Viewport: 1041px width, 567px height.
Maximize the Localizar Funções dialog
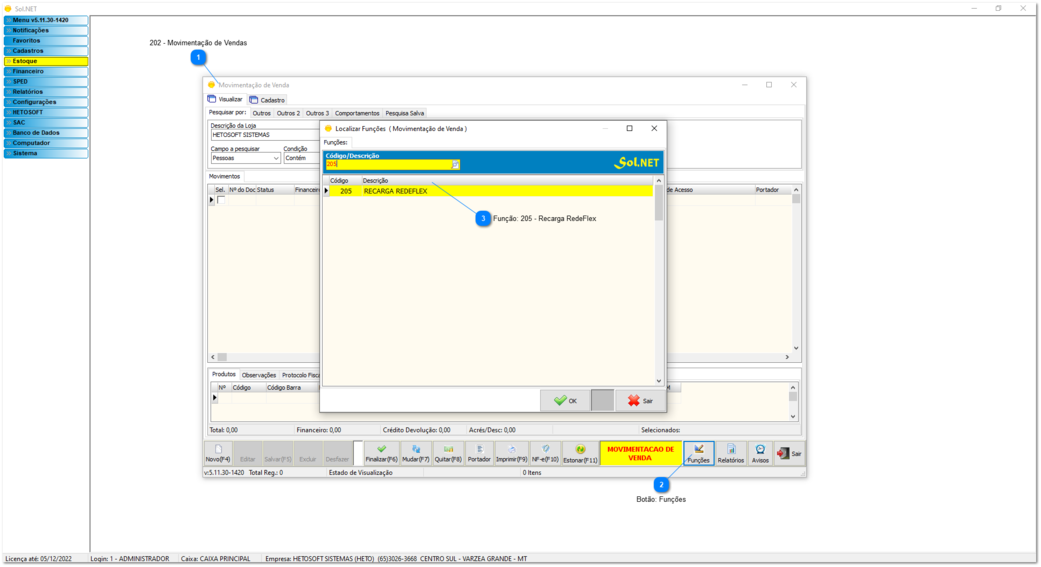click(629, 128)
